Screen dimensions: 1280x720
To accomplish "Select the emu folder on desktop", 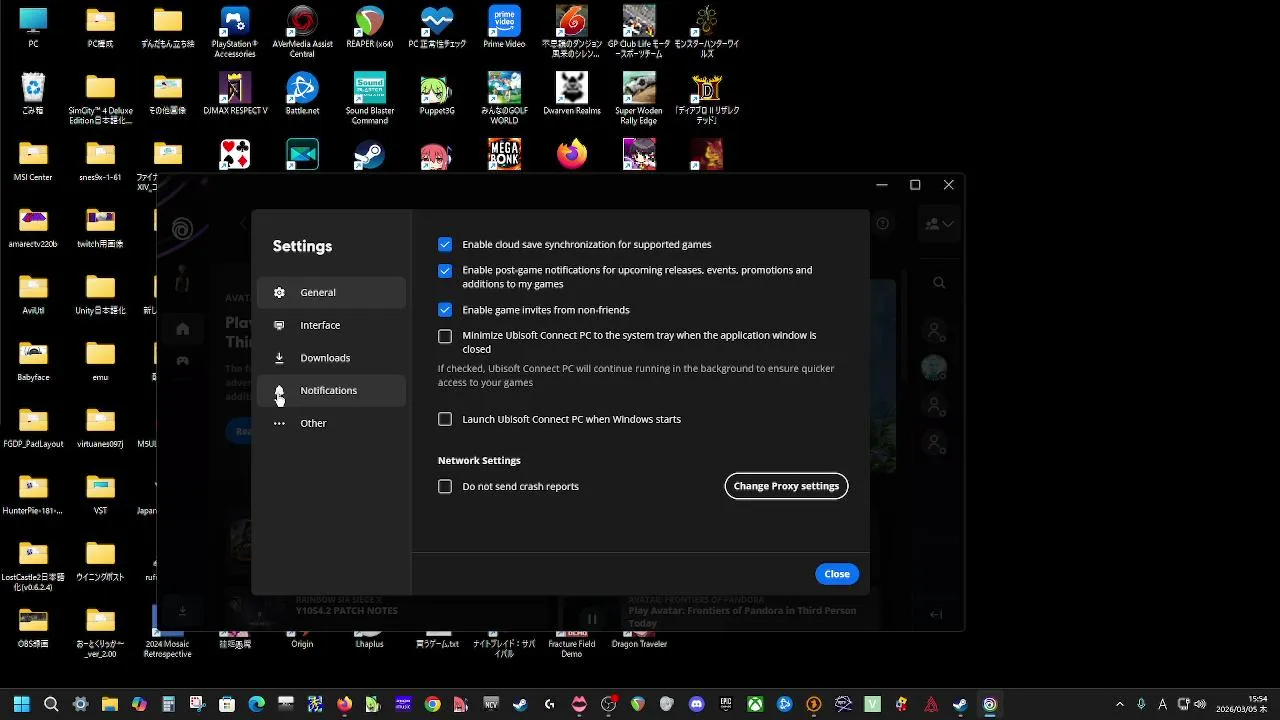I will click(100, 361).
